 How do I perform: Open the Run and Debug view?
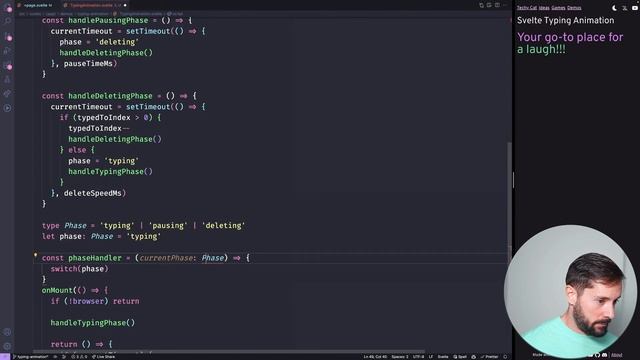point(7,51)
